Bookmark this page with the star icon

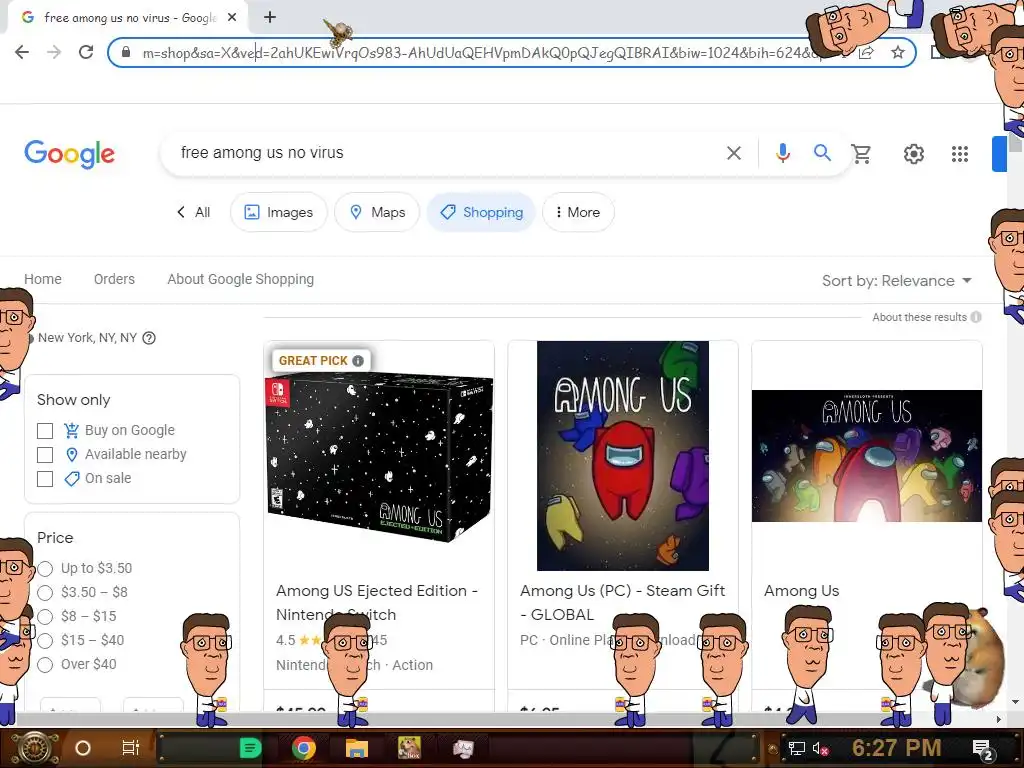(898, 52)
